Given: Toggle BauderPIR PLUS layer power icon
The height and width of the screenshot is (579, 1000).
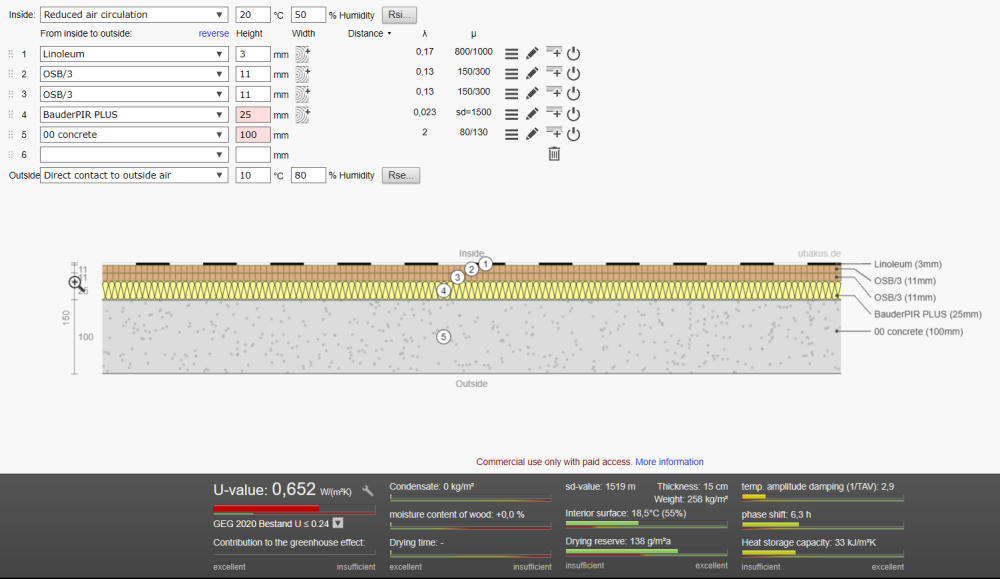Looking at the screenshot, I should pos(573,114).
